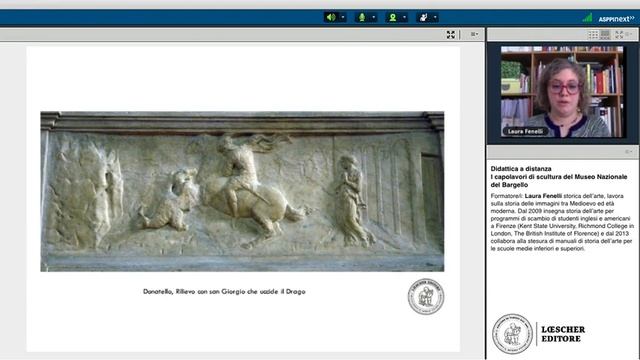Click the Laura Fenelli name label
Viewport: 640px width, 360px height.
coord(525,131)
